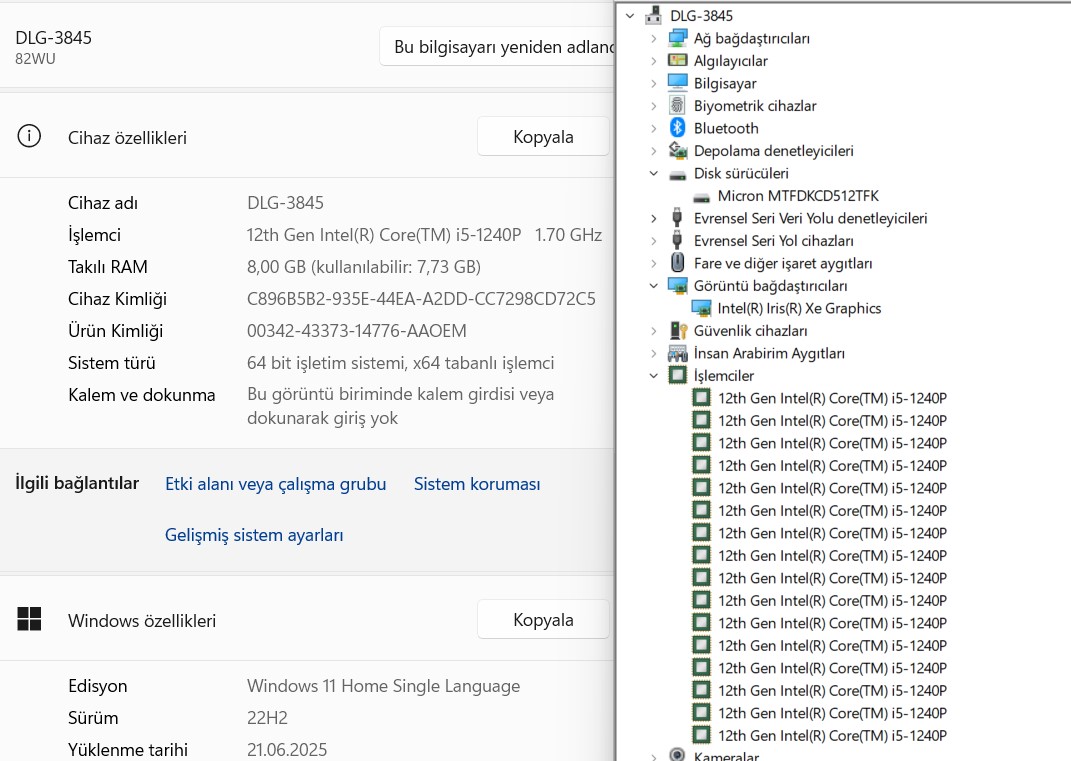The image size is (1071, 761).
Task: Expand the Kameralar chevron
Action: tap(654, 756)
